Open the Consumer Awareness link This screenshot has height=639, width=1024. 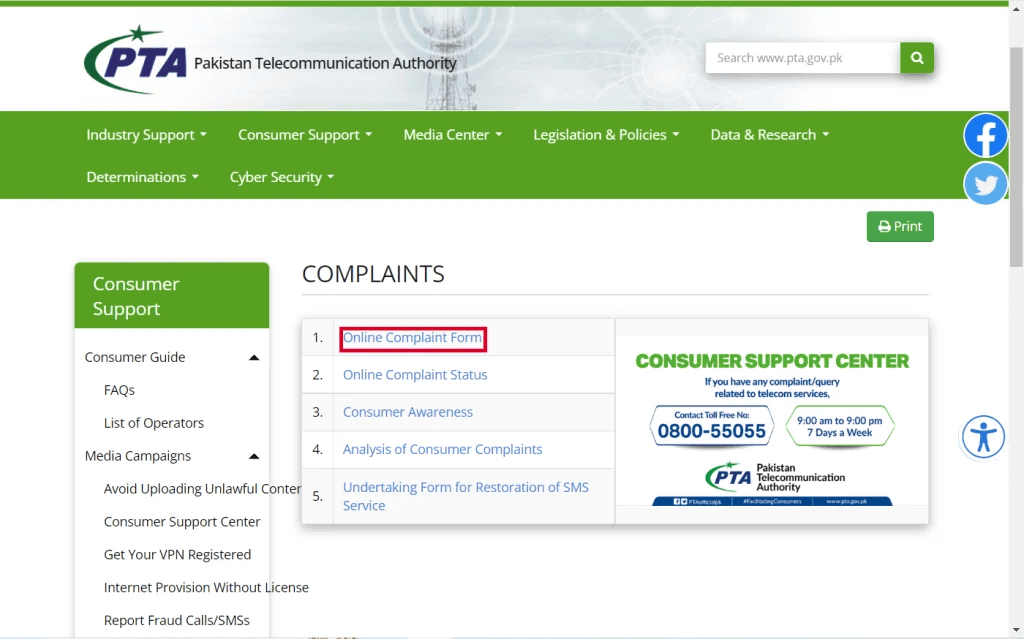(408, 412)
